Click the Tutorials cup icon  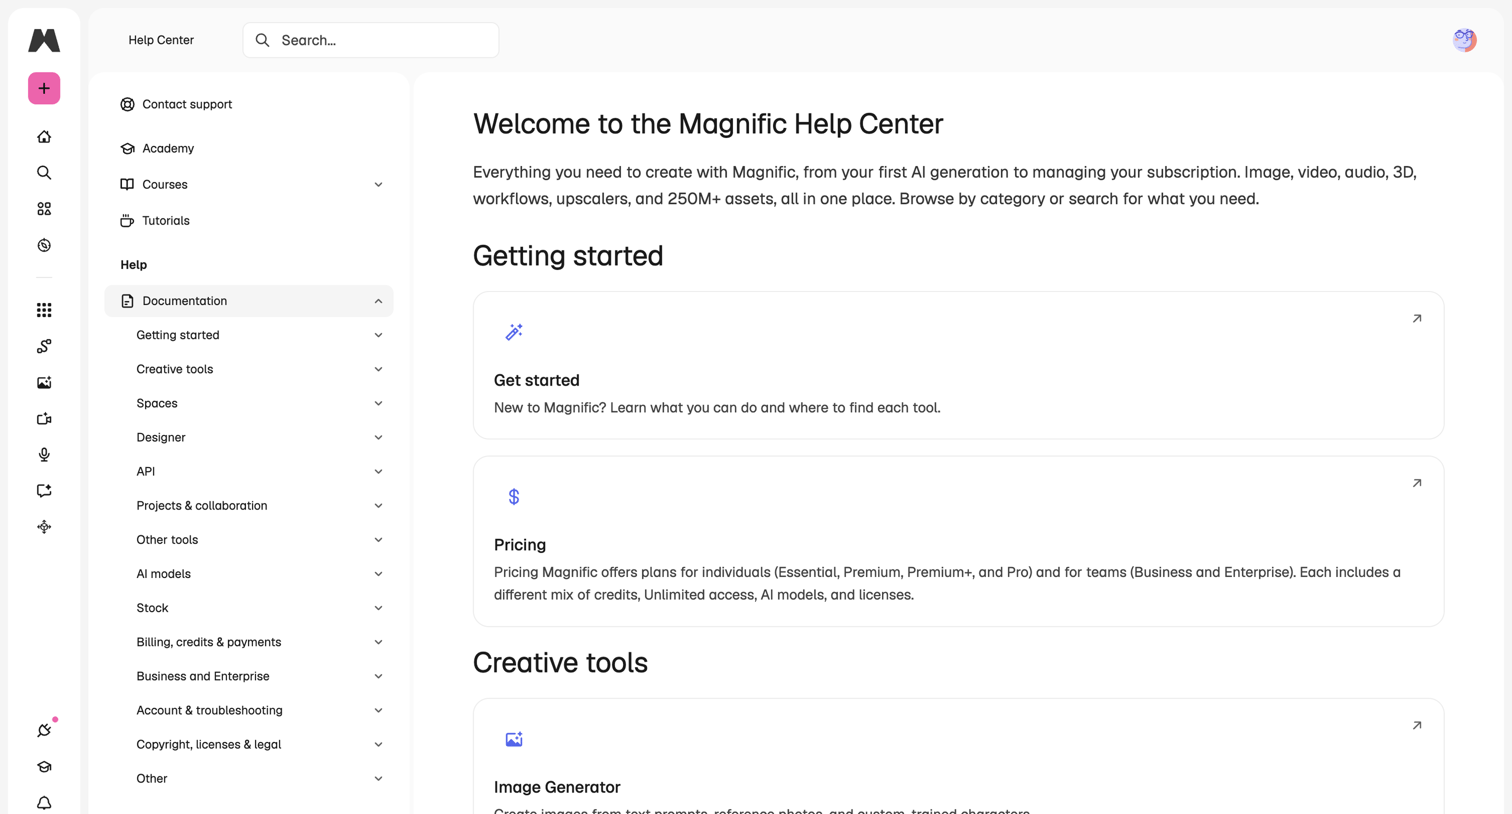click(127, 221)
